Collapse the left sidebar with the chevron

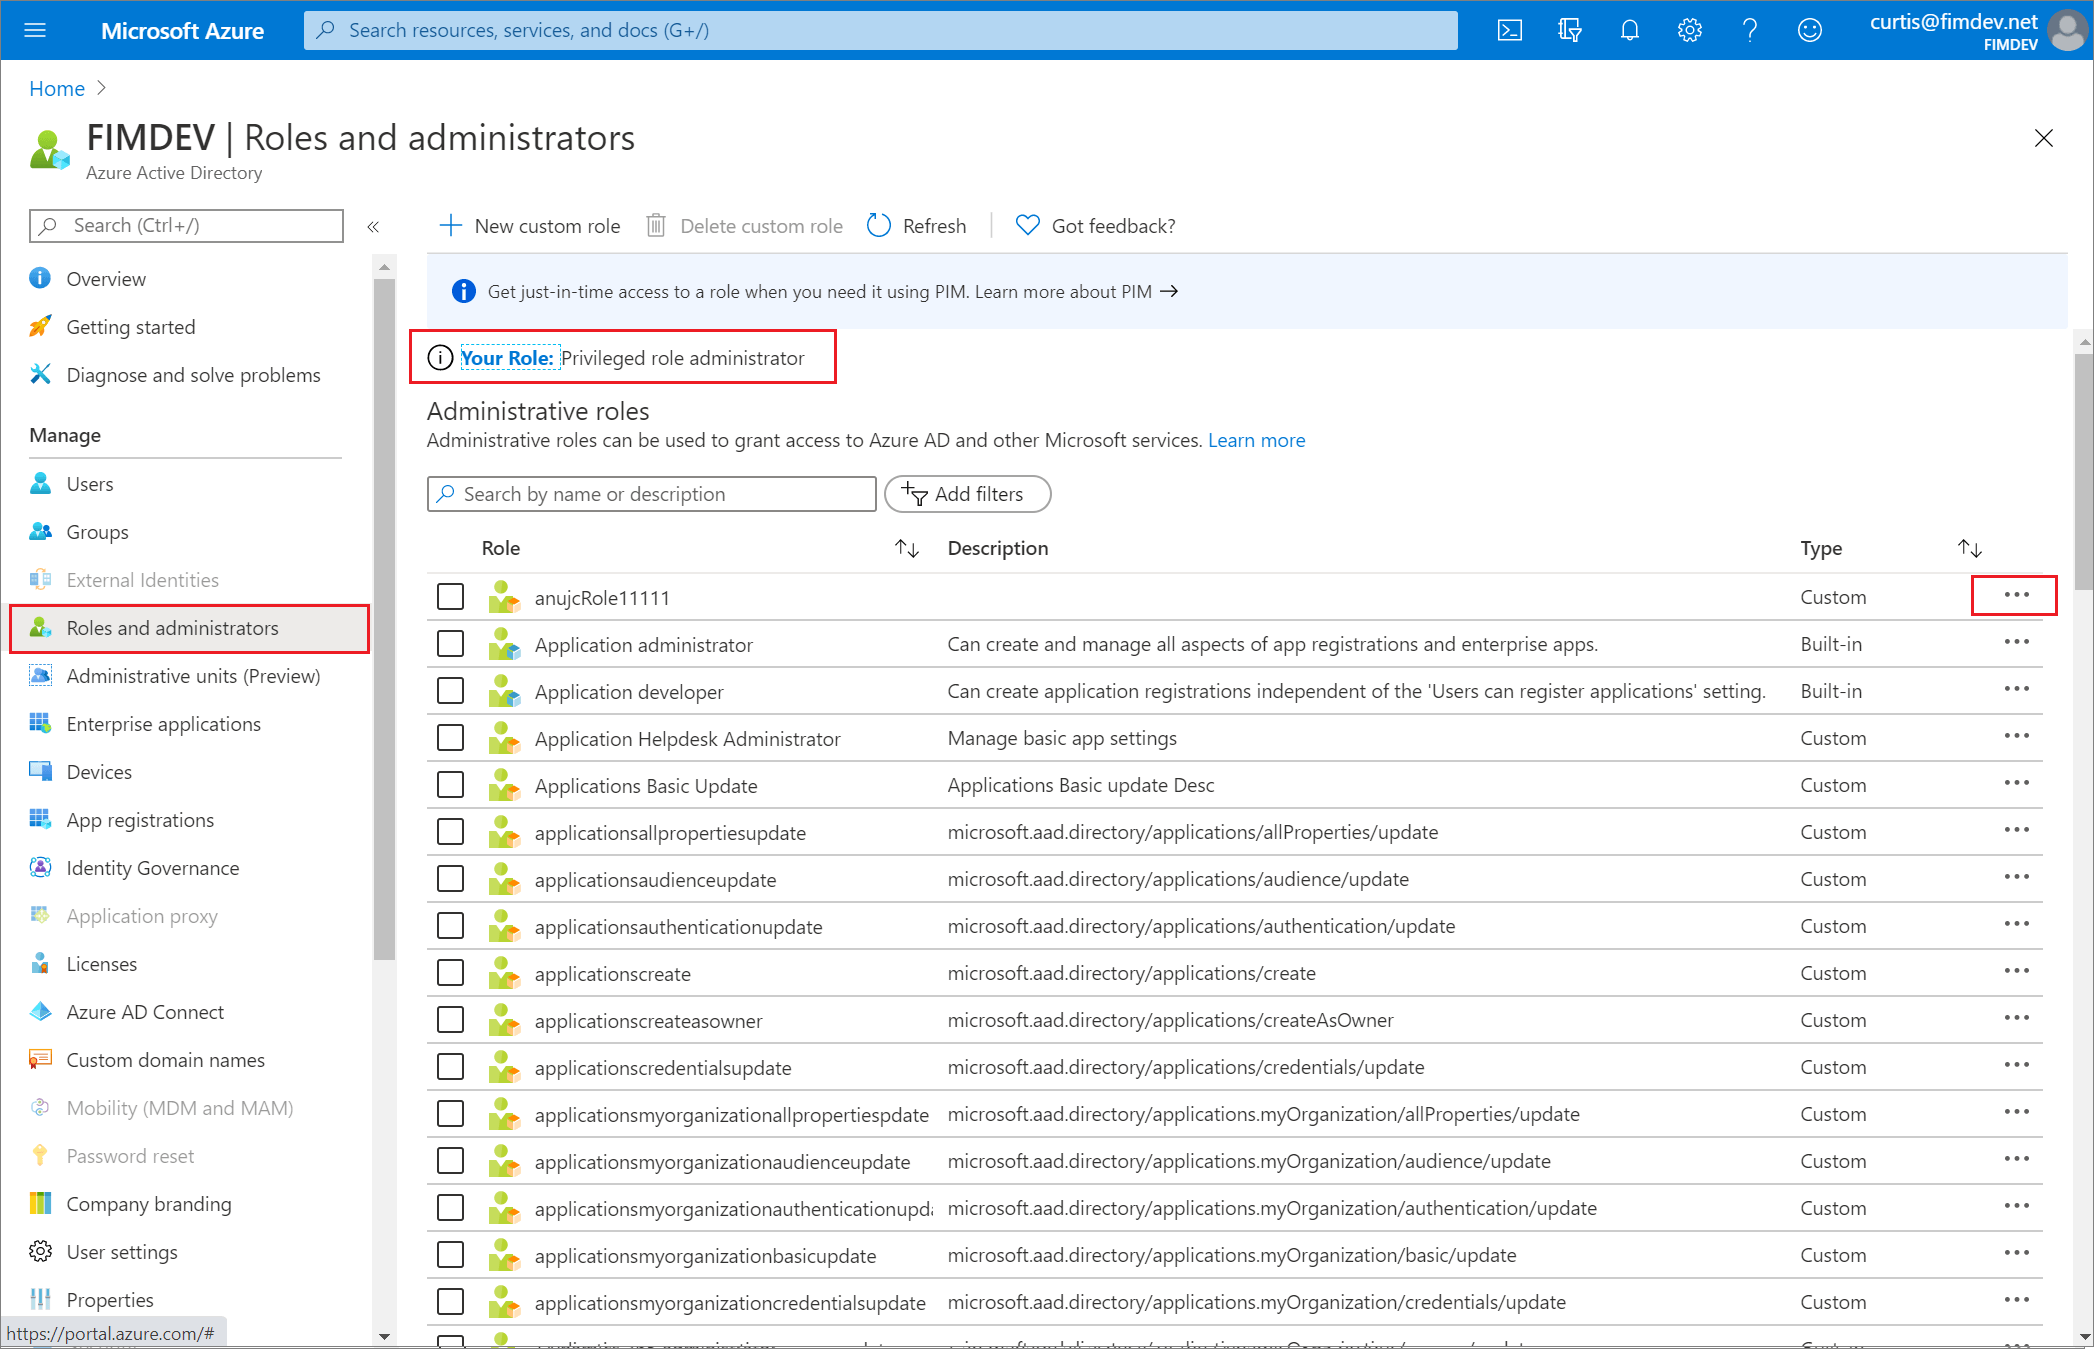[374, 226]
